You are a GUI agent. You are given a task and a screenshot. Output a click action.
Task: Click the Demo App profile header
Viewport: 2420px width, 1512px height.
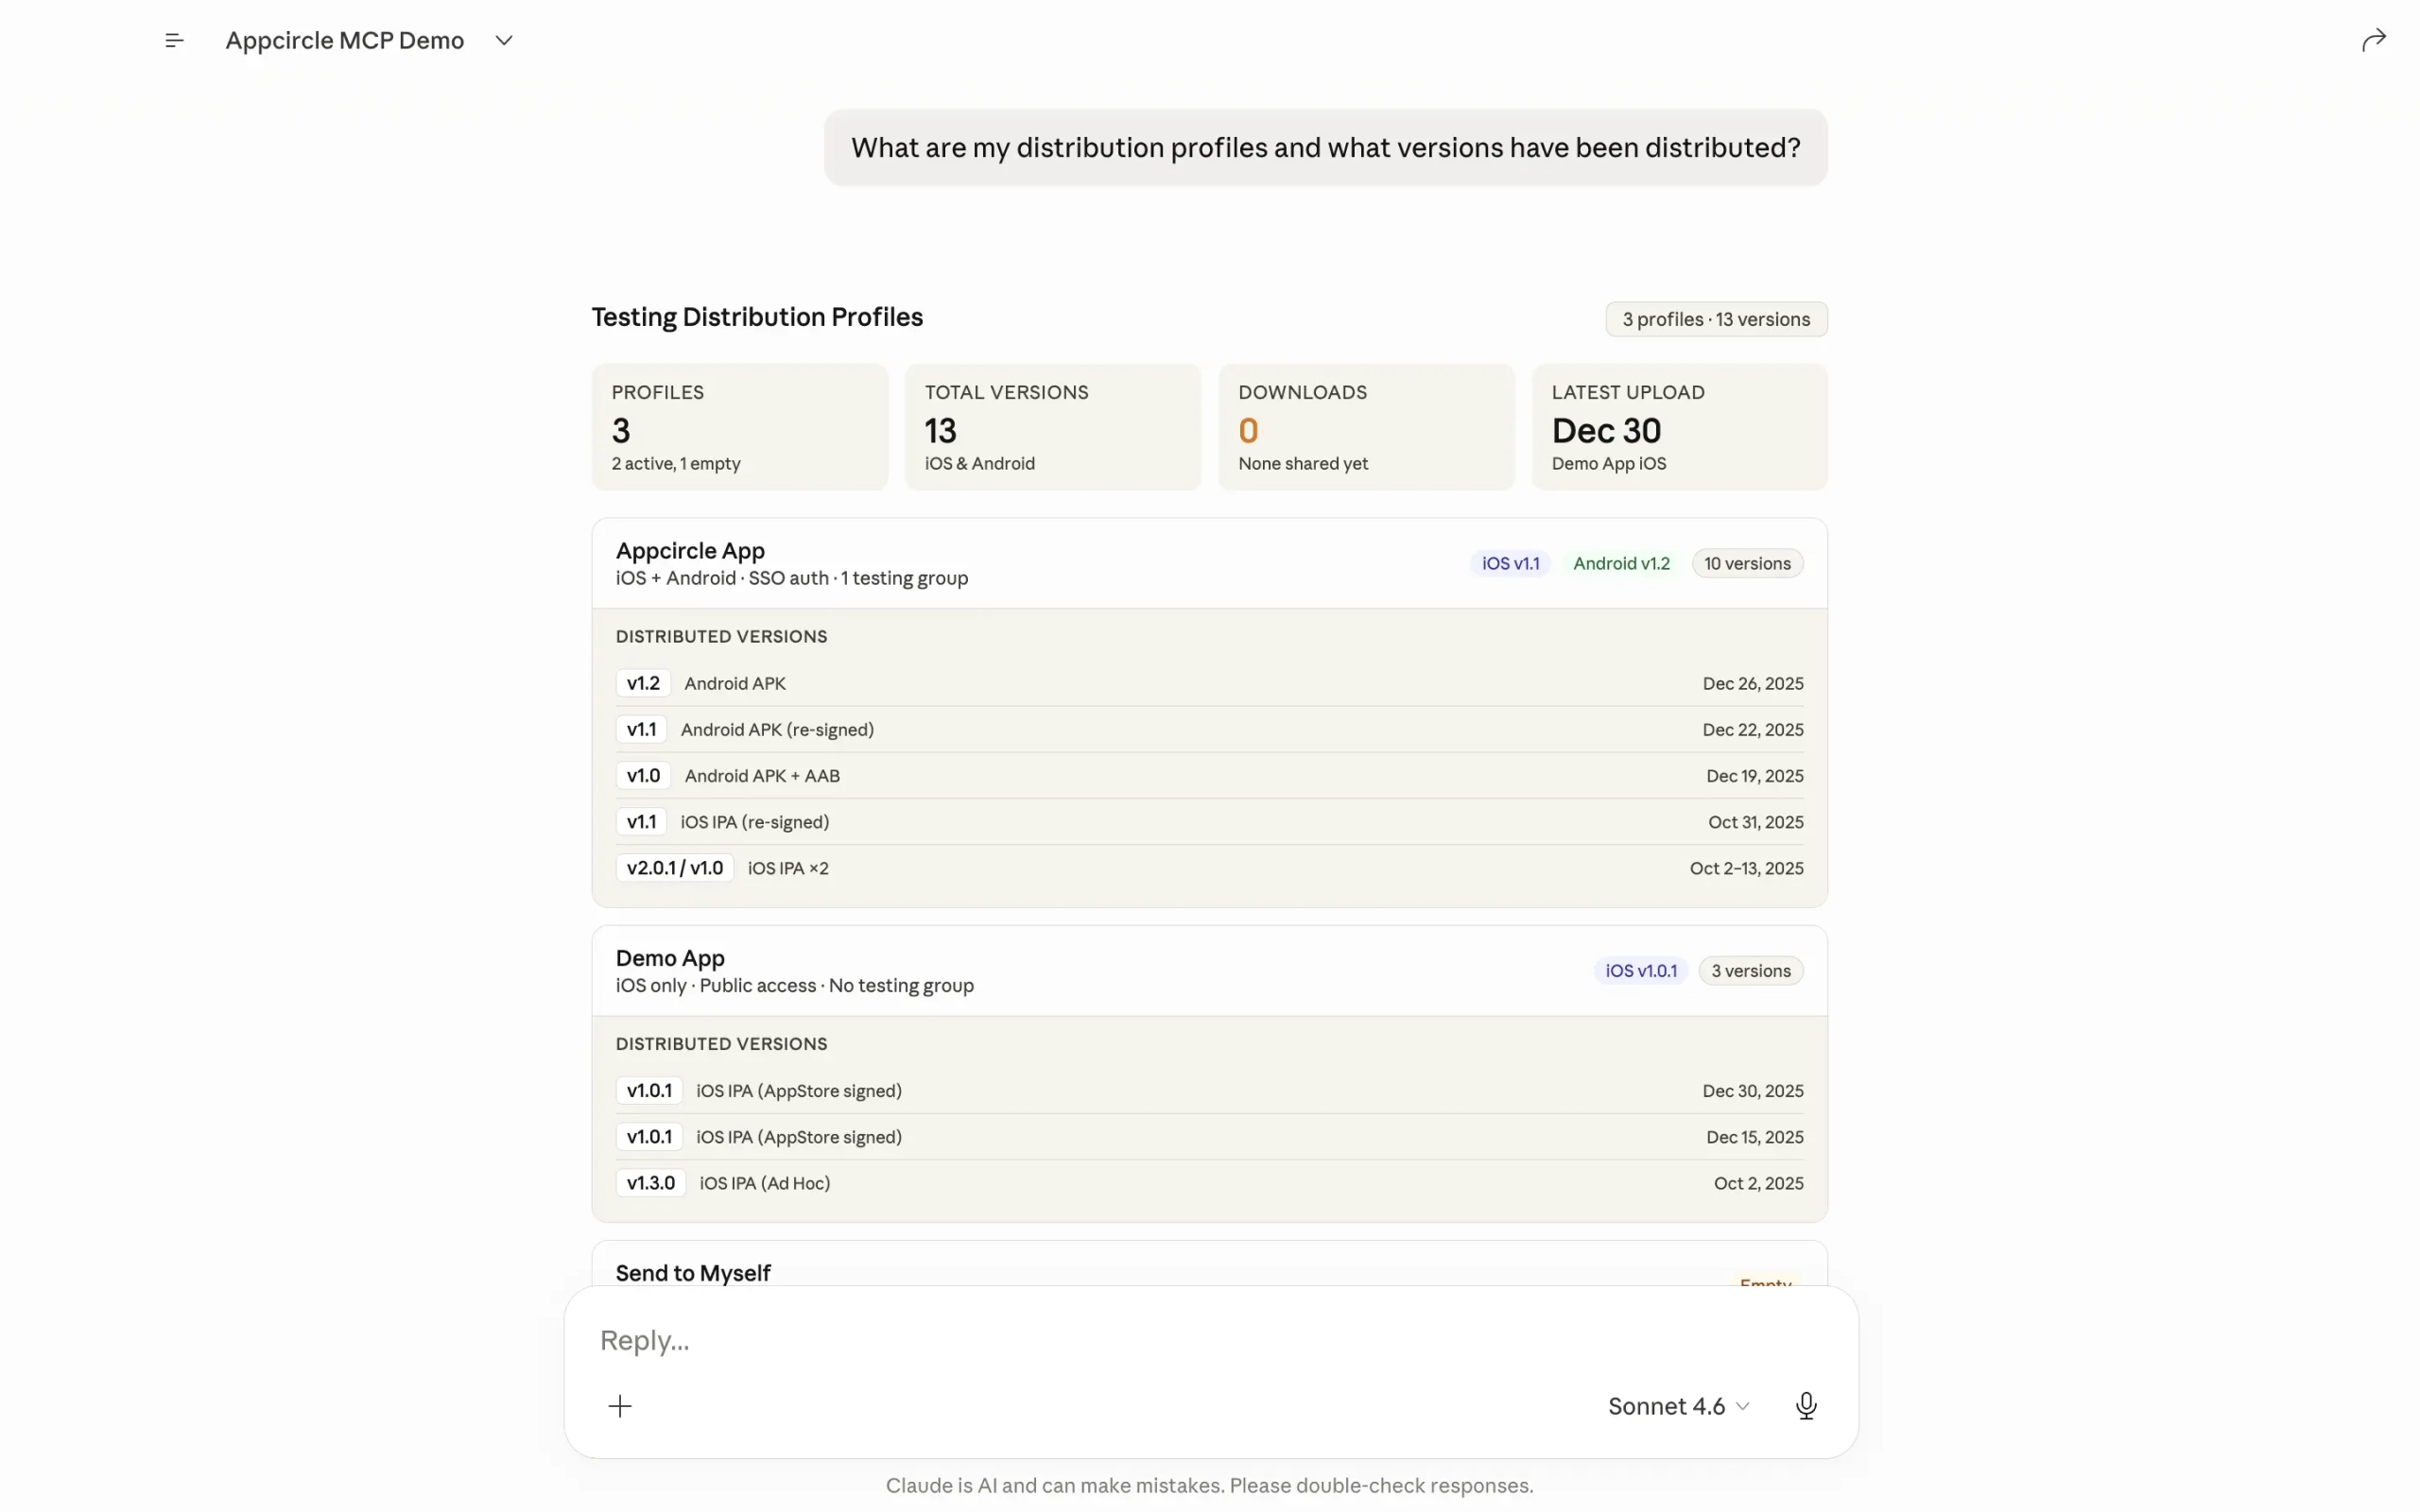1209,971
